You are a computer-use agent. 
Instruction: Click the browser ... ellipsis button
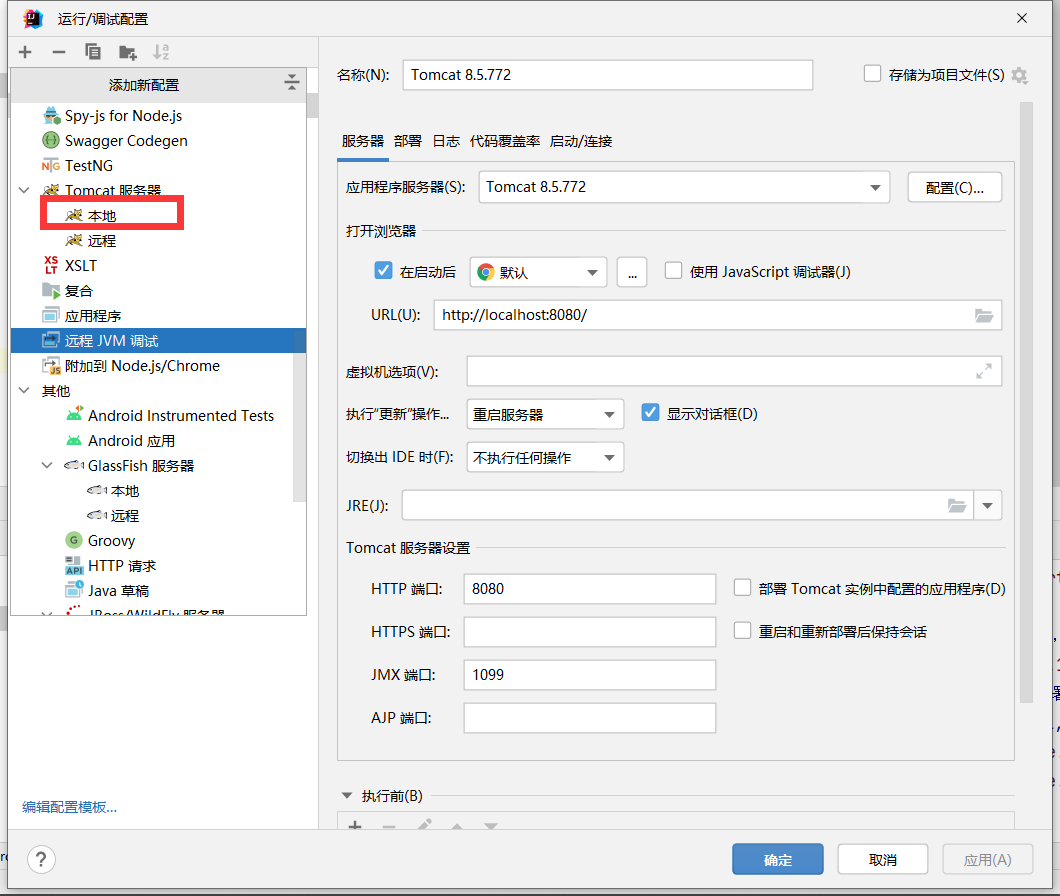(x=632, y=273)
